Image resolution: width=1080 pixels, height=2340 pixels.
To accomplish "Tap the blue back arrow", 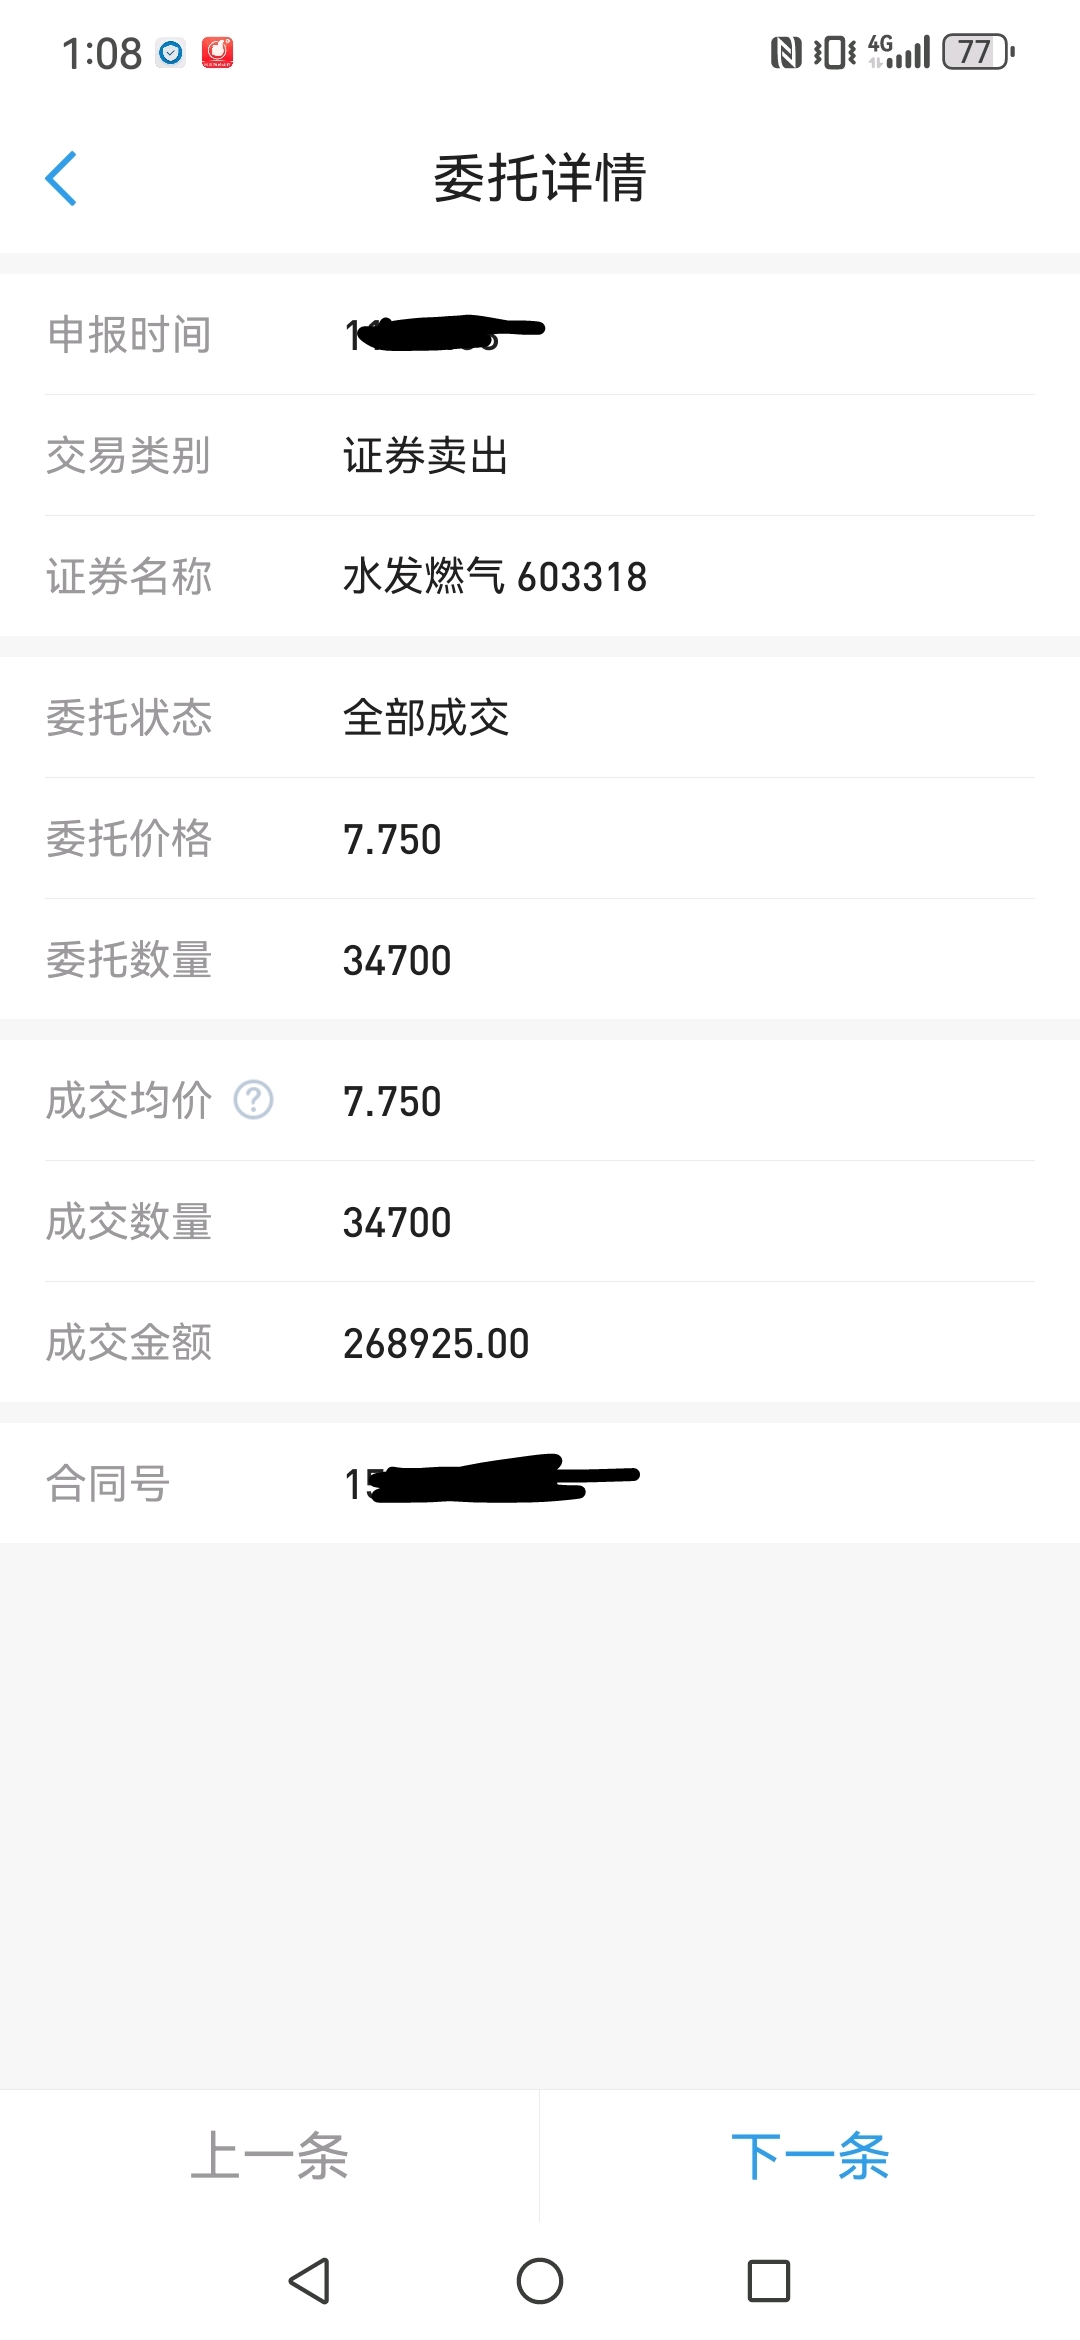I will (x=61, y=179).
